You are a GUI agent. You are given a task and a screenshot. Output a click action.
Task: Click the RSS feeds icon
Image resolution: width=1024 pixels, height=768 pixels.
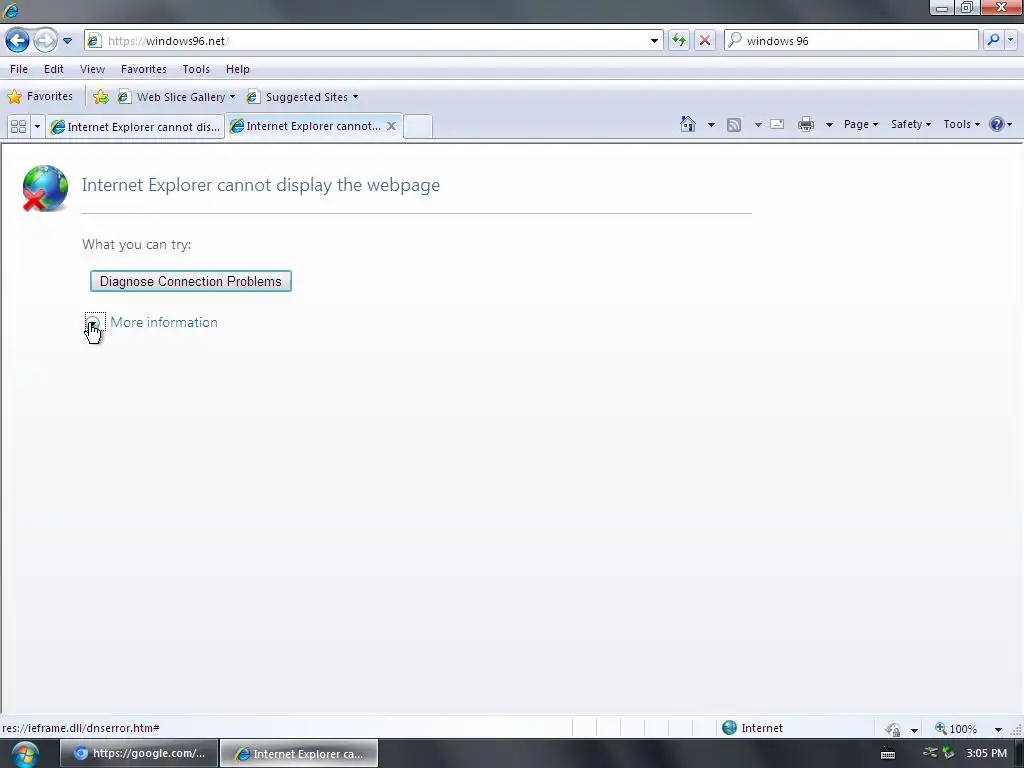click(x=734, y=124)
